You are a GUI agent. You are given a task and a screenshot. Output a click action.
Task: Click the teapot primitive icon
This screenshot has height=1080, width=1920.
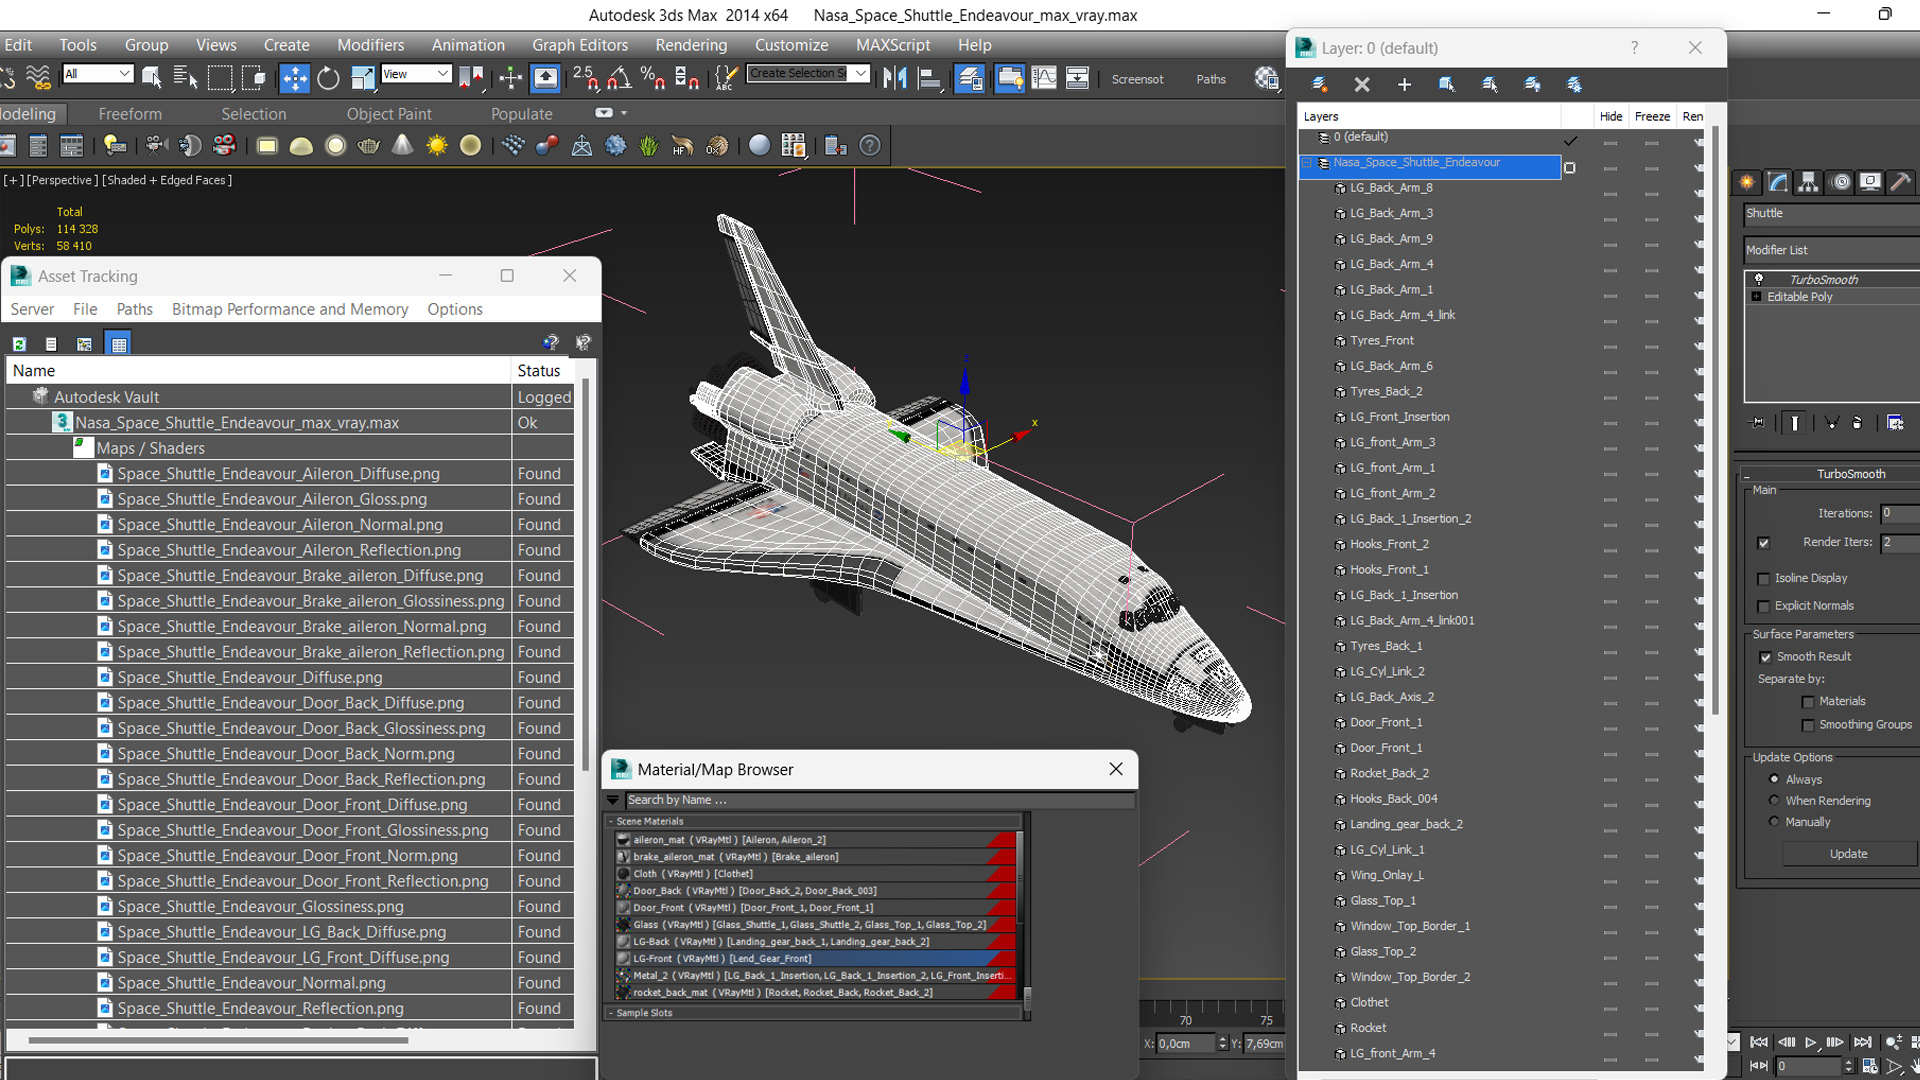(x=369, y=145)
